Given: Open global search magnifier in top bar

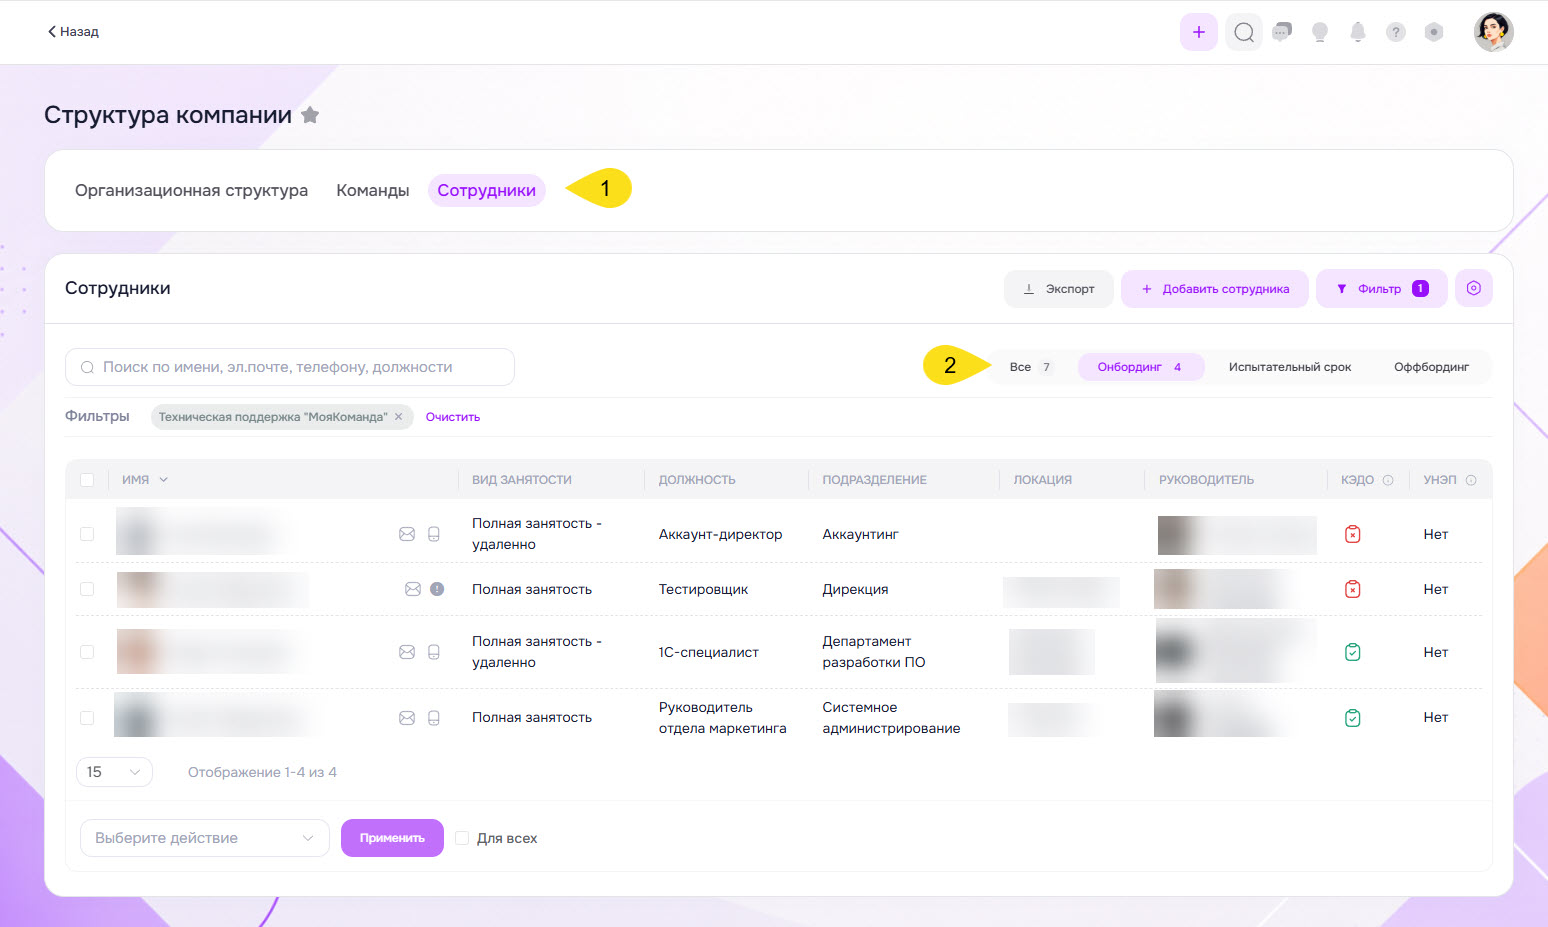Looking at the screenshot, I should pyautogui.click(x=1244, y=32).
